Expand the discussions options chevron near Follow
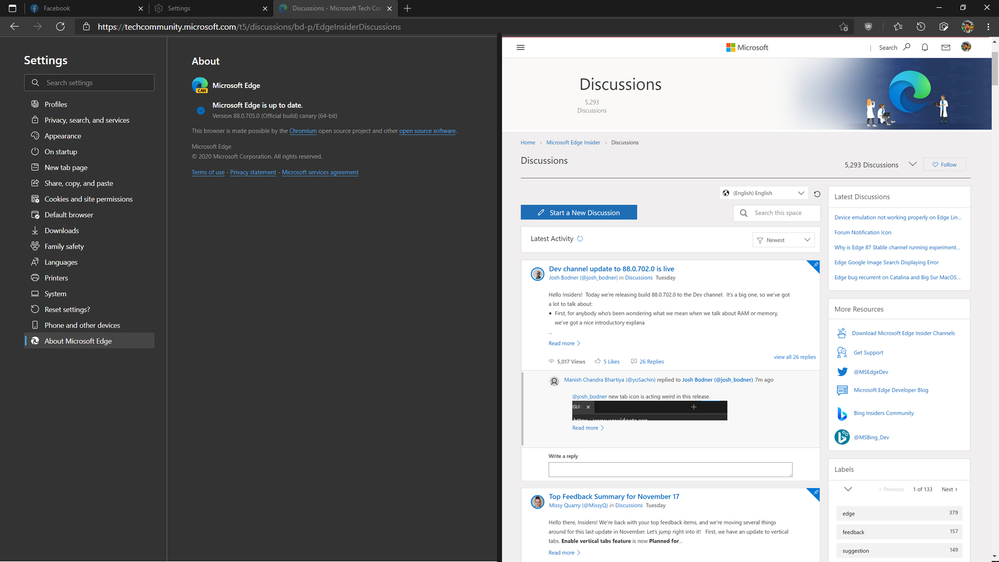The height and width of the screenshot is (562, 999). tap(912, 164)
